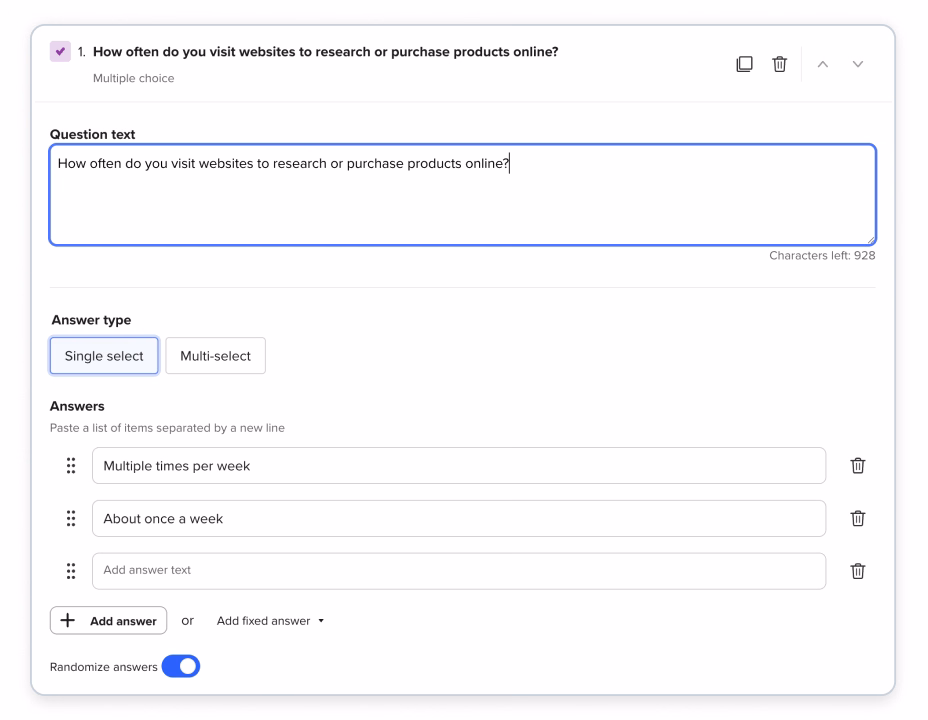The width and height of the screenshot is (928, 720).
Task: Click the purple multiple choice checkmark icon
Action: 60,52
